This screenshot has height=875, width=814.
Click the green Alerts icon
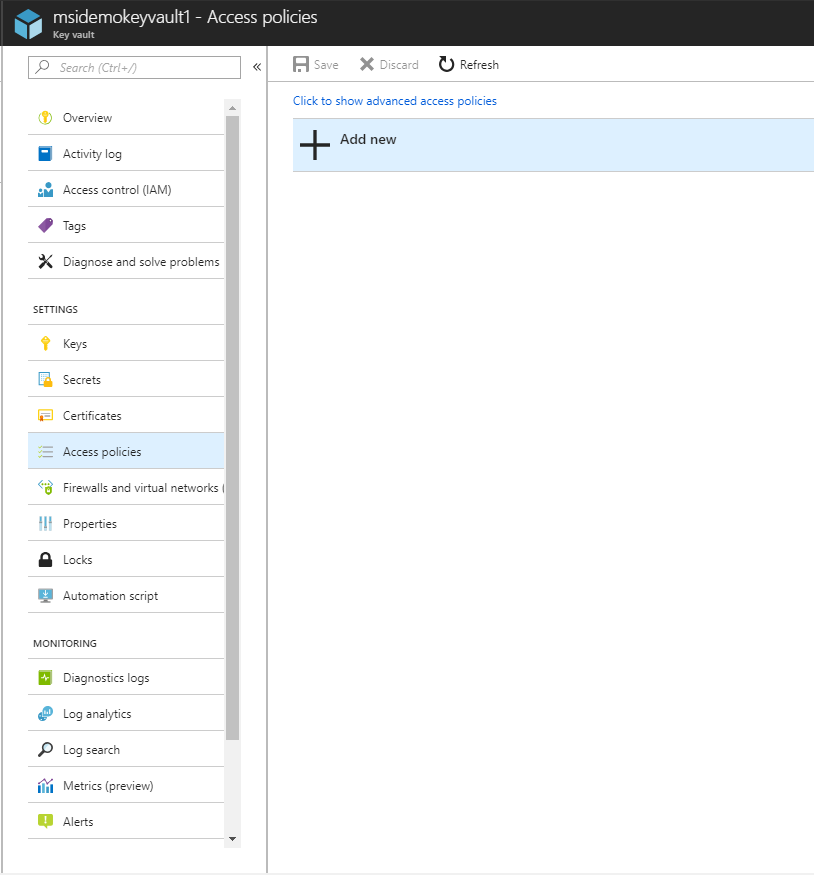coord(45,821)
